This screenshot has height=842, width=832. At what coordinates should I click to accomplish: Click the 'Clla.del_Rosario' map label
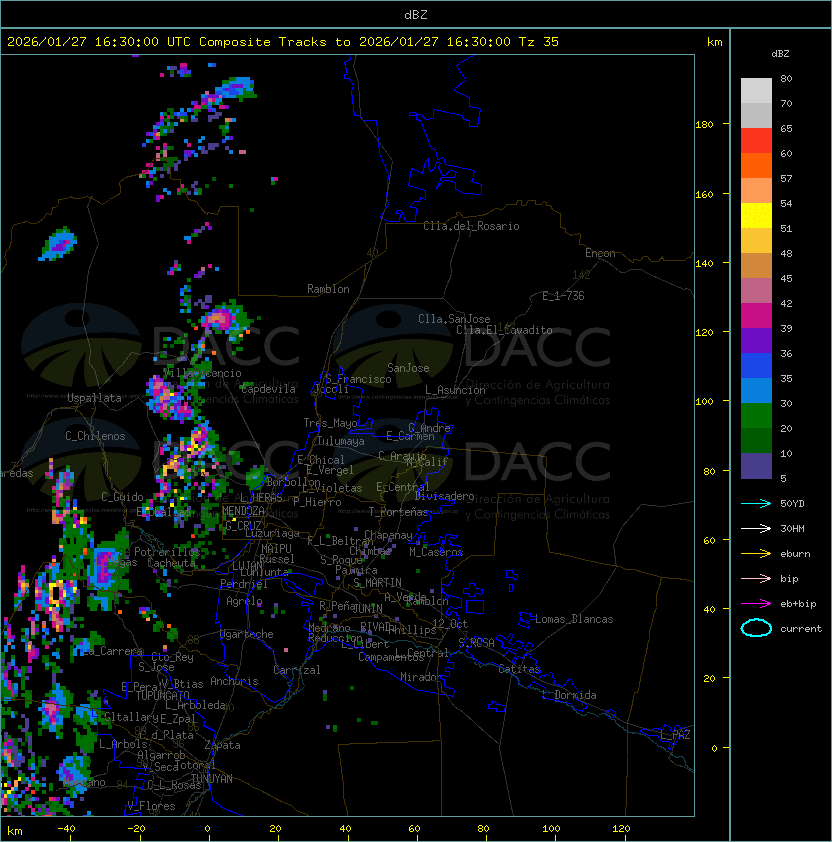coord(471,226)
